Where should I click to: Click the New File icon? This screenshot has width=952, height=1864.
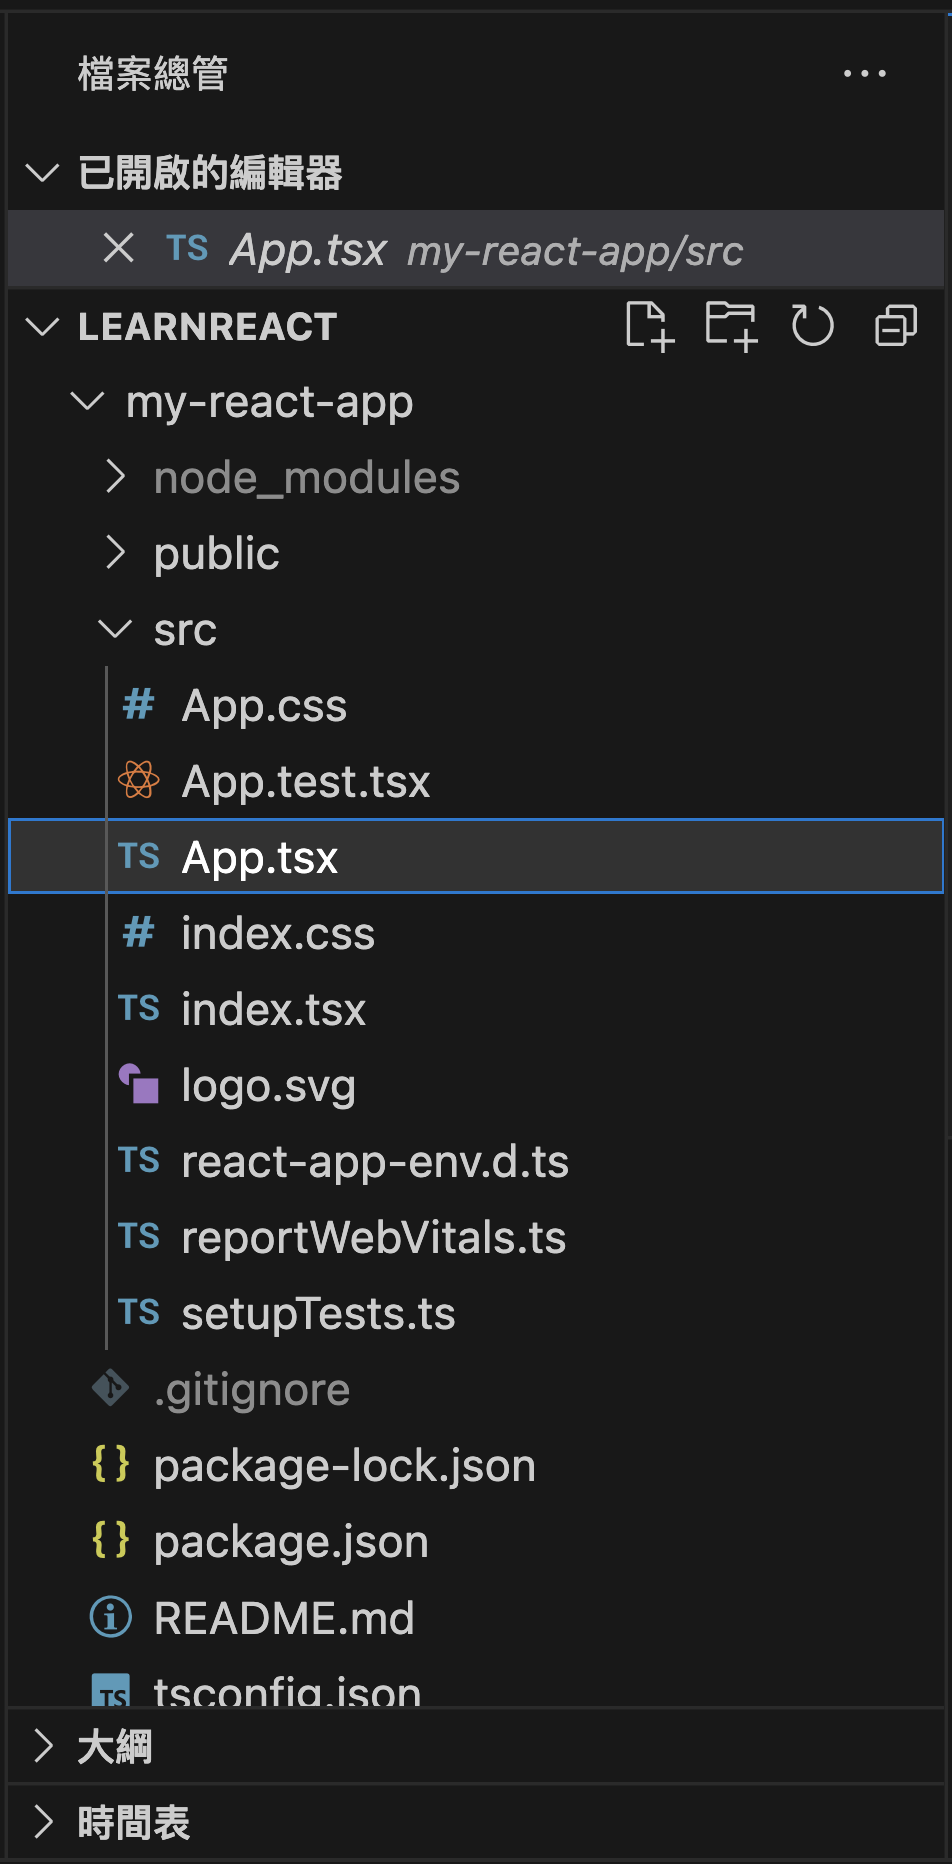coord(649,326)
